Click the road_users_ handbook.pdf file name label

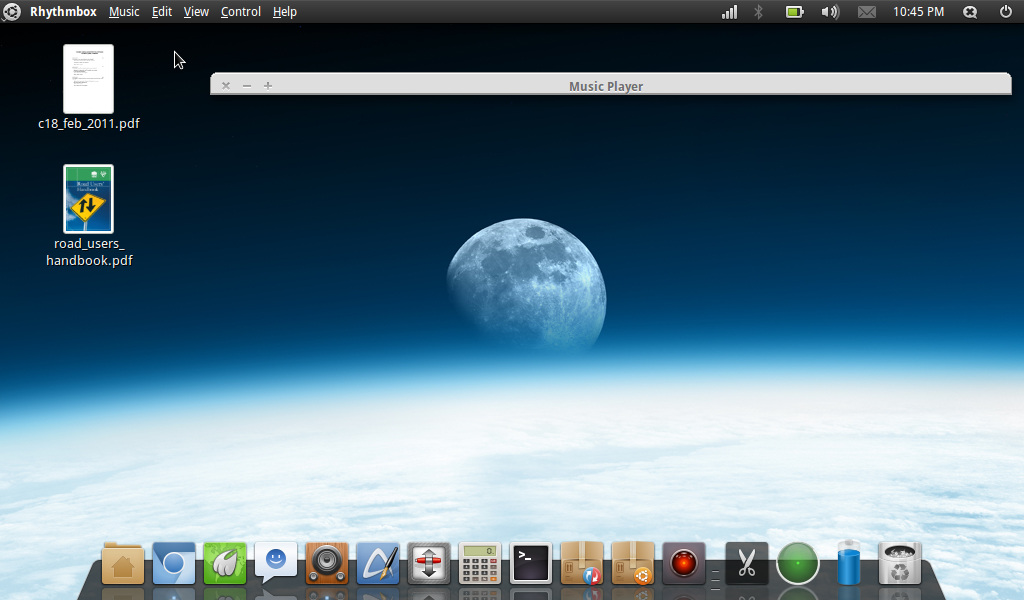click(89, 252)
